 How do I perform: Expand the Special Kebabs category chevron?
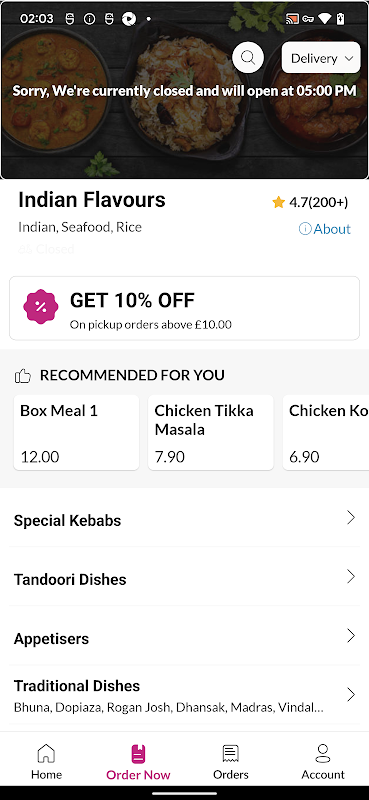point(351,518)
